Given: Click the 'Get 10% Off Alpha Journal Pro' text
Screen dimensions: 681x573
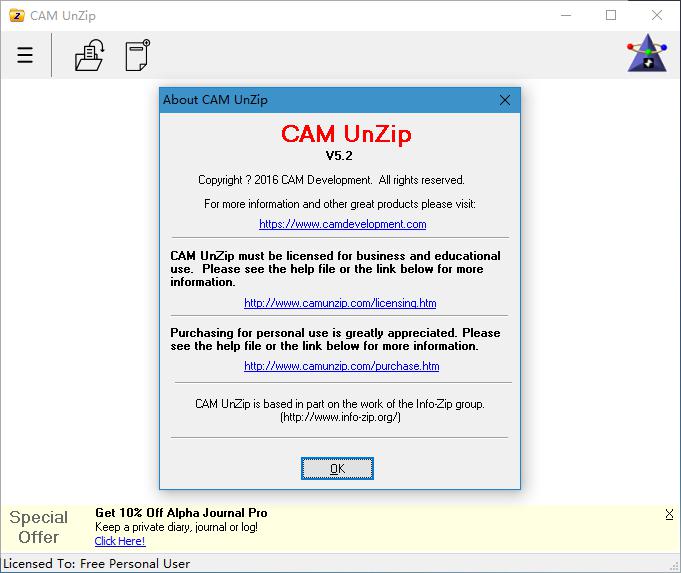Looking at the screenshot, I should 181,513.
